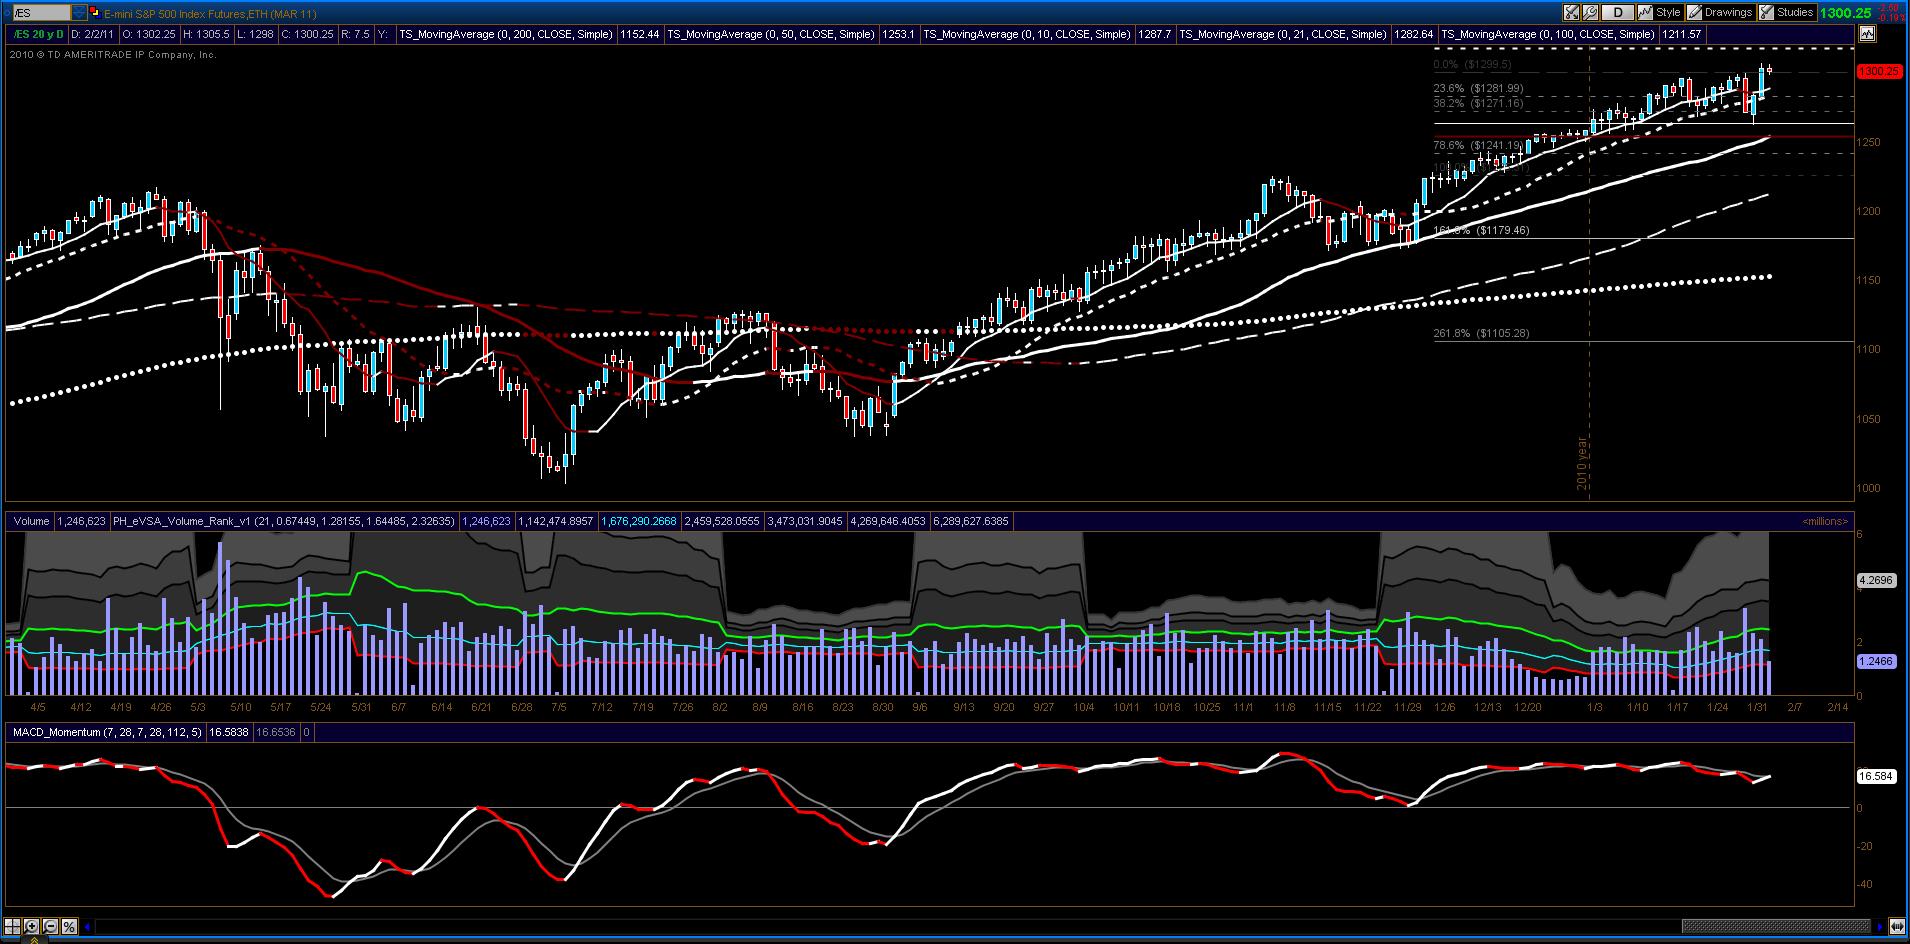The height and width of the screenshot is (944, 1910).
Task: Click the MACD_Momentum study label
Action: [108, 732]
